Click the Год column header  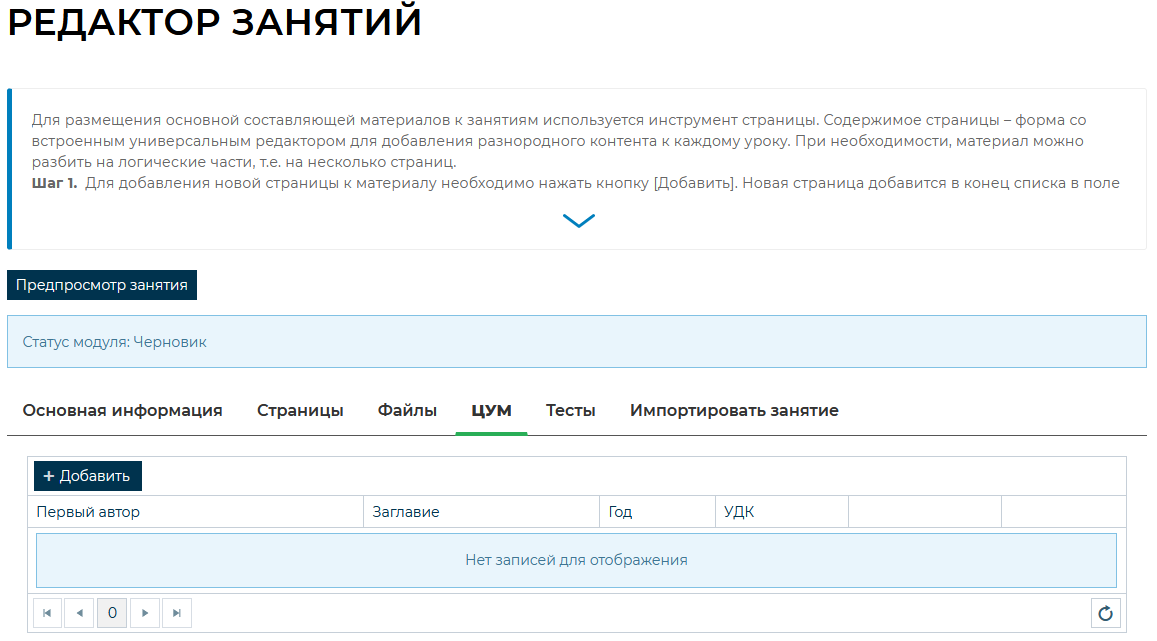pyautogui.click(x=620, y=512)
